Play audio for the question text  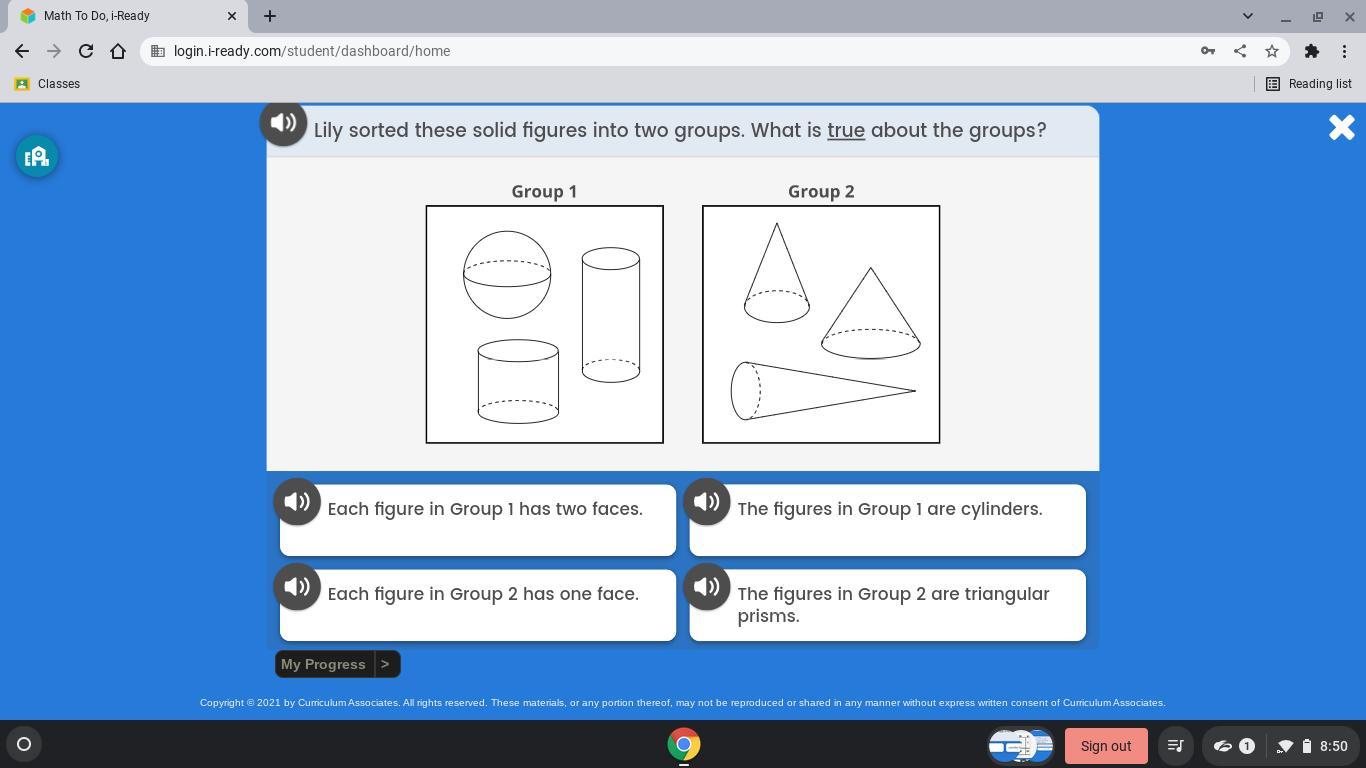(x=283, y=123)
